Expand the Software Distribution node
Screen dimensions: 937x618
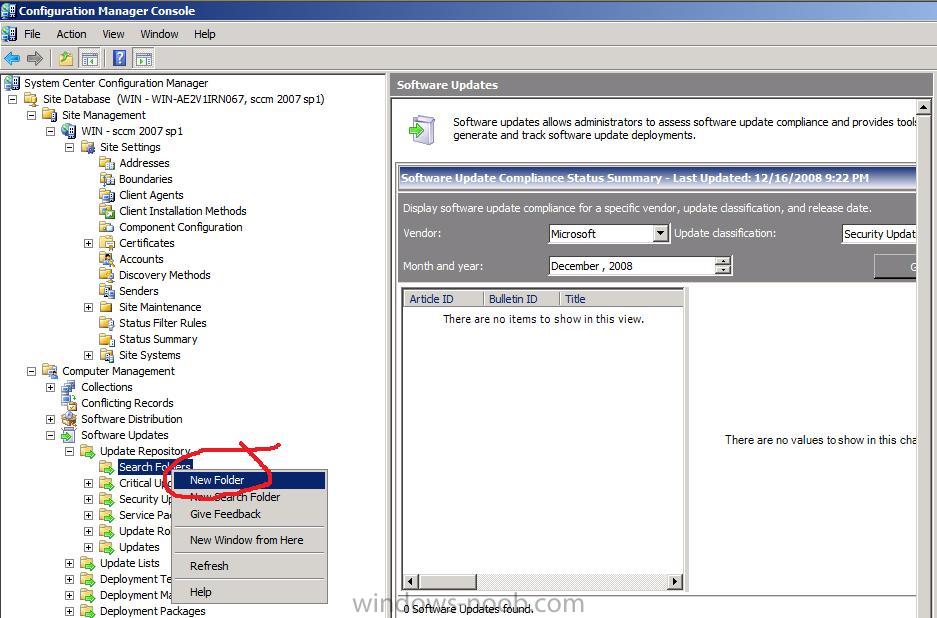[x=51, y=419]
